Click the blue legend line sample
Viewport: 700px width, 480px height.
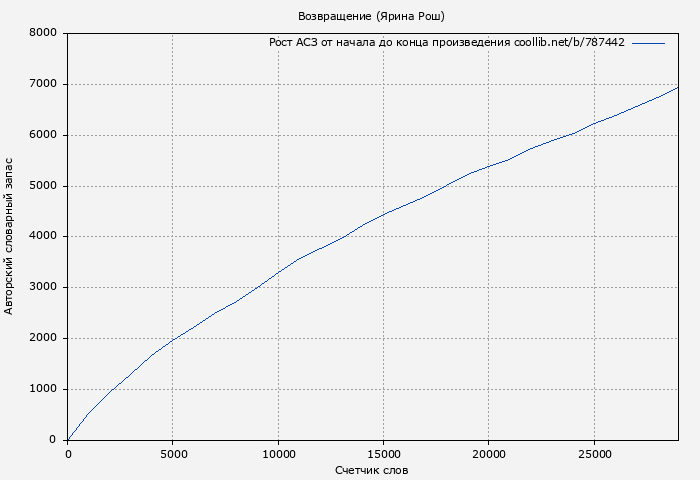coord(648,43)
